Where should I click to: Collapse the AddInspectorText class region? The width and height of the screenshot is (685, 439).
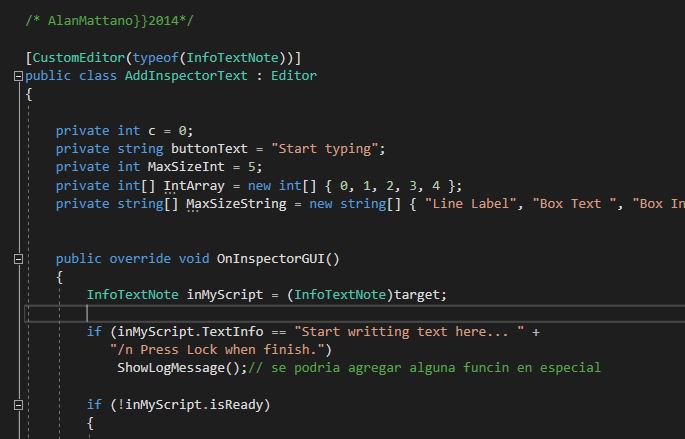(x=18, y=76)
